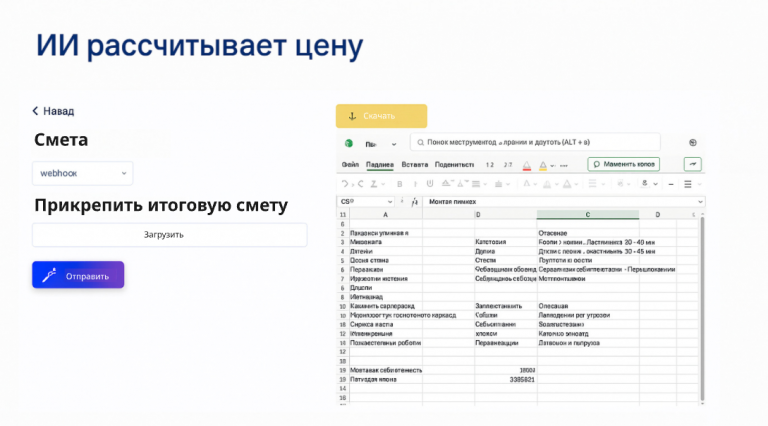Click the Bold formatting icon in ribbon
Screen dimensions: 768x426
click(x=400, y=184)
